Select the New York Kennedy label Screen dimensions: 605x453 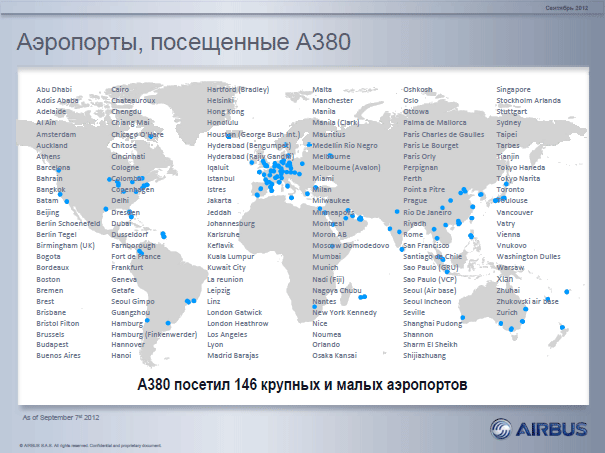pos(344,312)
